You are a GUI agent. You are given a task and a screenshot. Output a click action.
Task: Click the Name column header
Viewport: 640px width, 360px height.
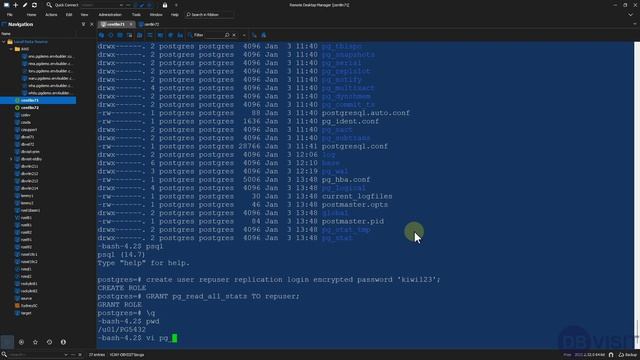[6, 34]
